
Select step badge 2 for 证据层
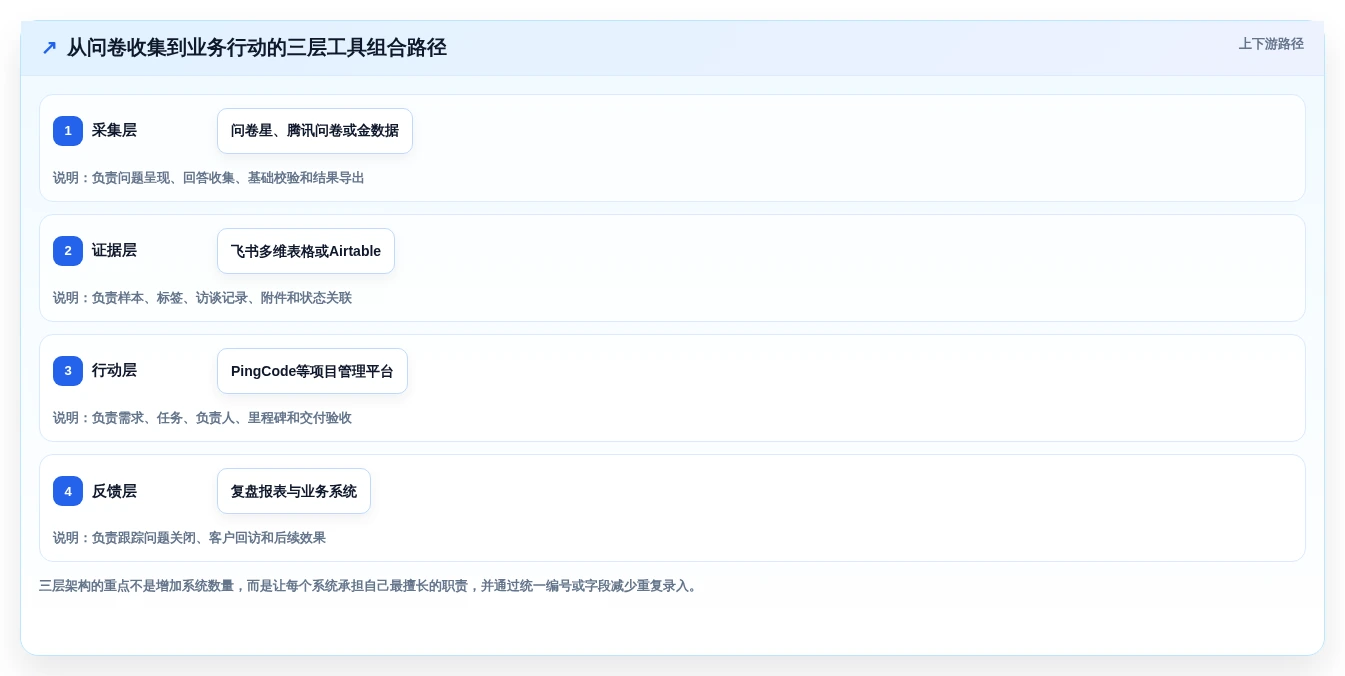click(68, 251)
